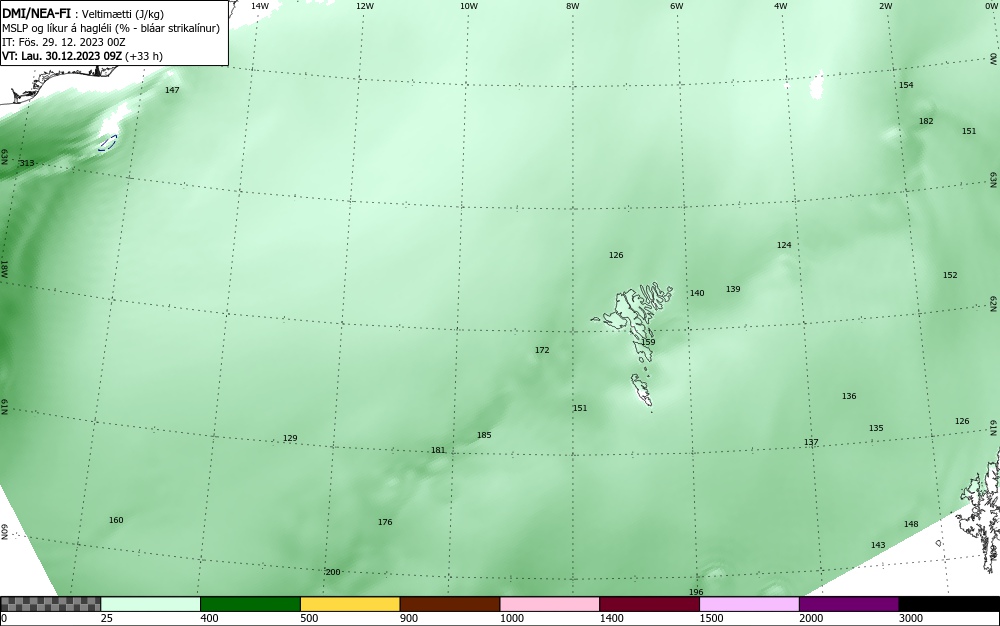Click the purple 2000-3000 legend swatch
The image size is (1000, 626).
pyautogui.click(x=849, y=604)
